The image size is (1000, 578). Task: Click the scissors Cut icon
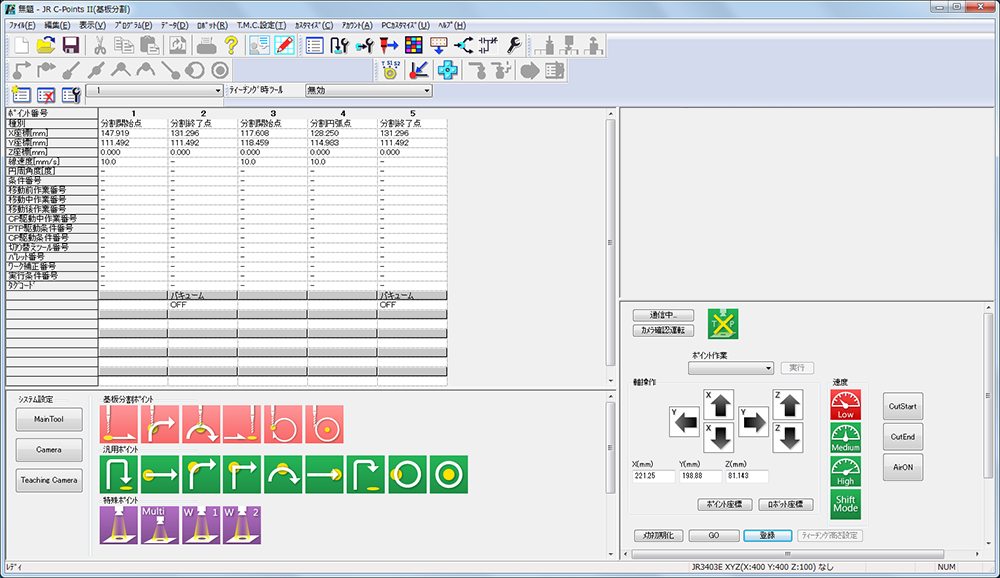coord(100,45)
